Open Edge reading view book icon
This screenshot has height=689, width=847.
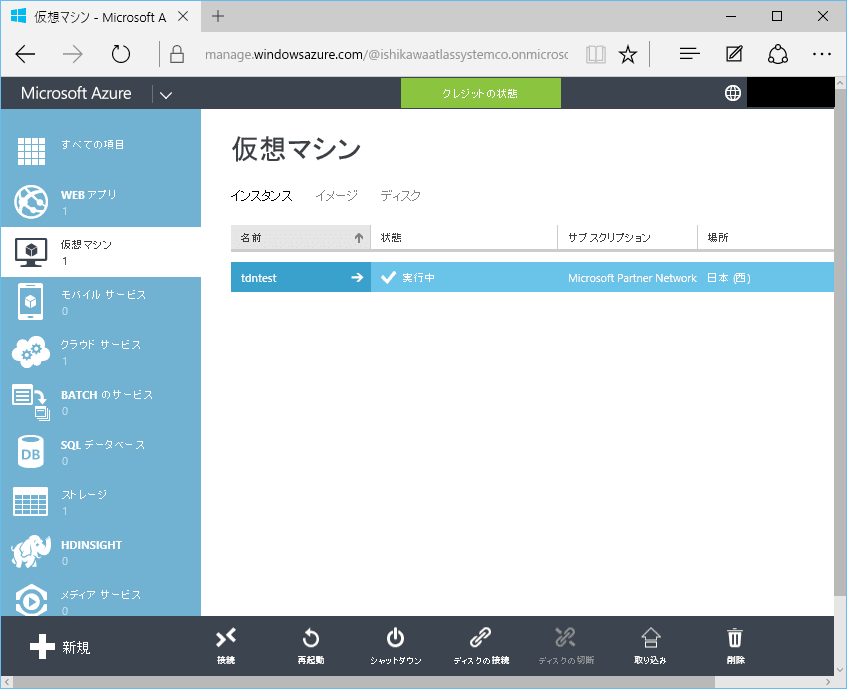click(595, 55)
